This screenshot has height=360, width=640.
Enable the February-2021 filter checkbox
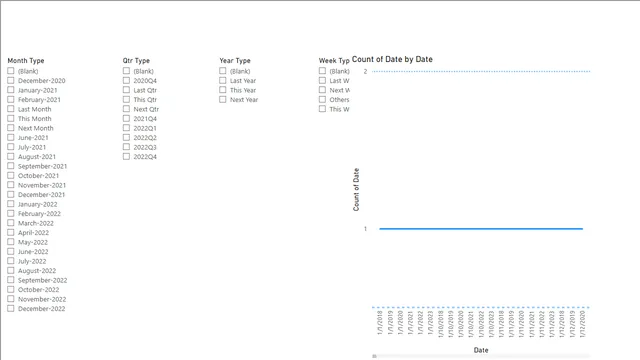coord(11,100)
